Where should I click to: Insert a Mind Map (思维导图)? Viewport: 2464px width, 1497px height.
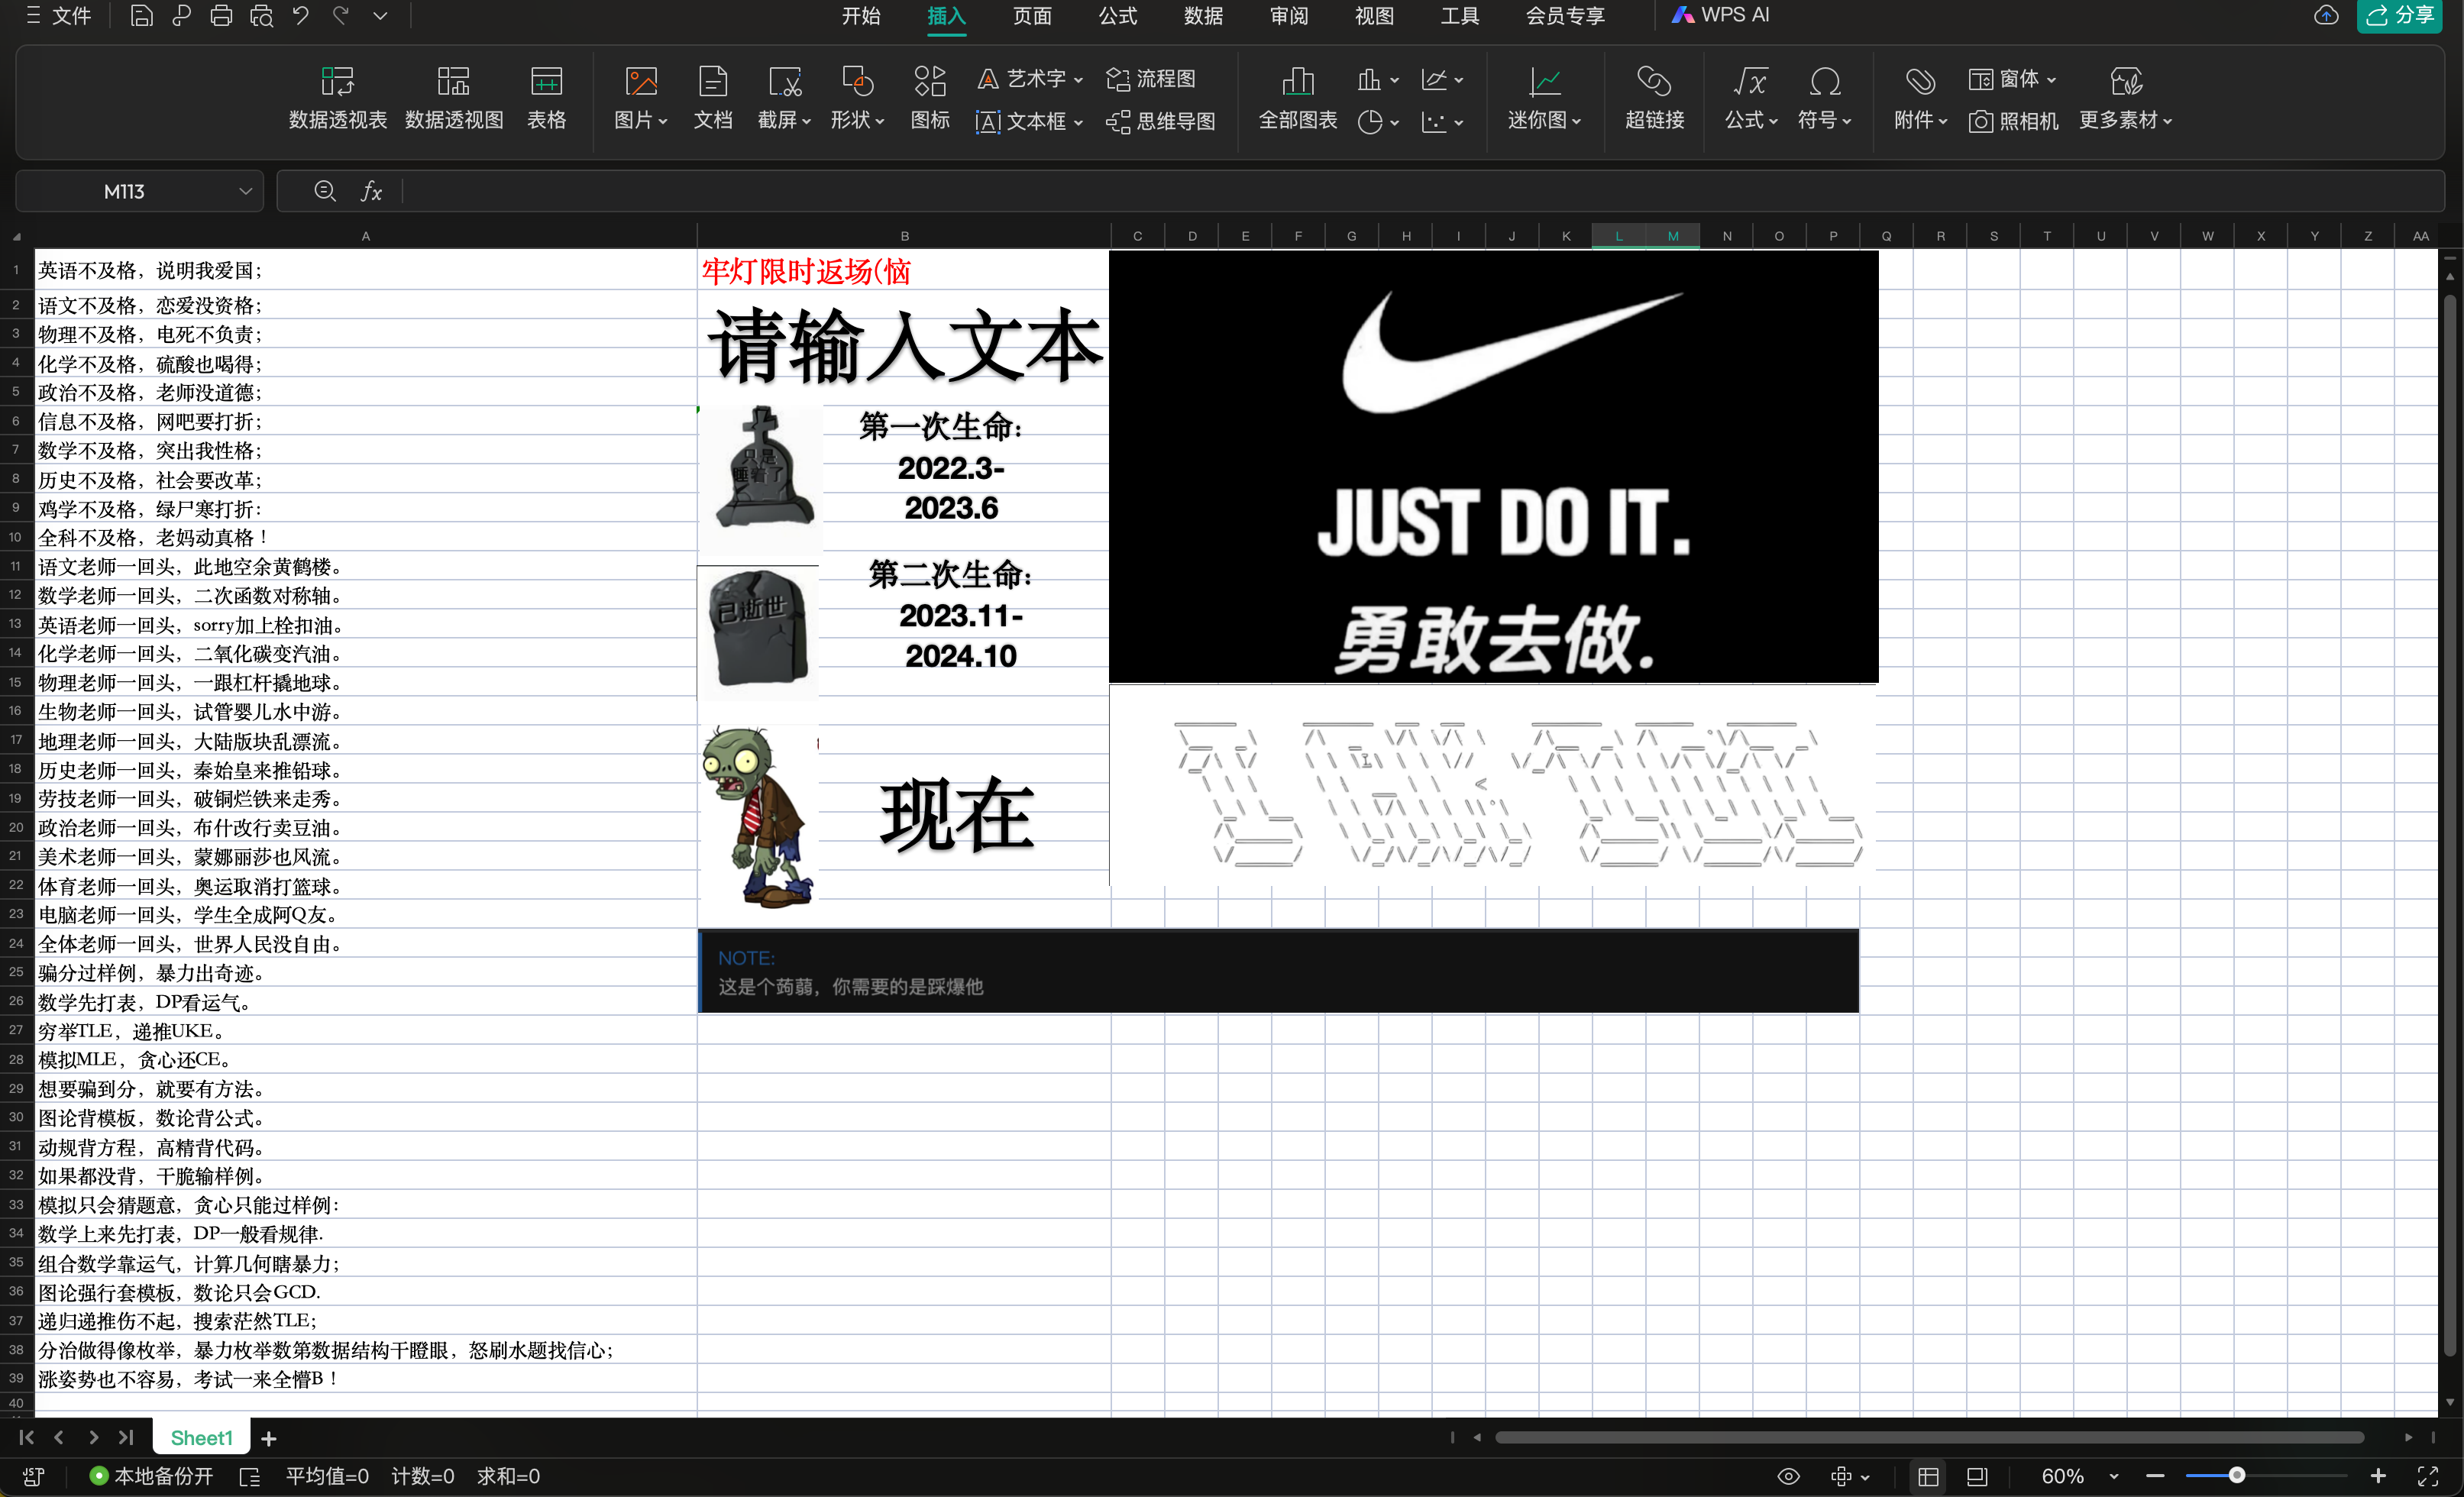(x=1161, y=122)
